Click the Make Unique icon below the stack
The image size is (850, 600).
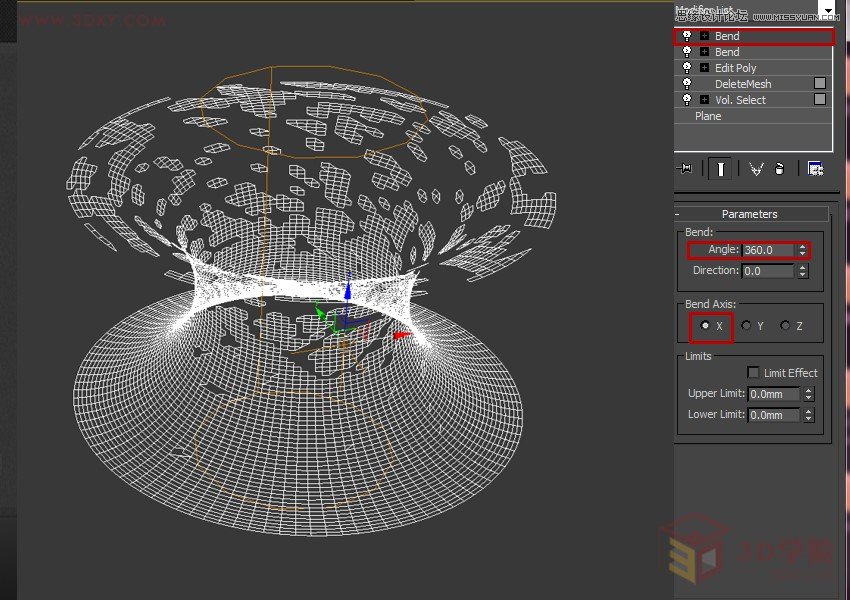pos(756,168)
